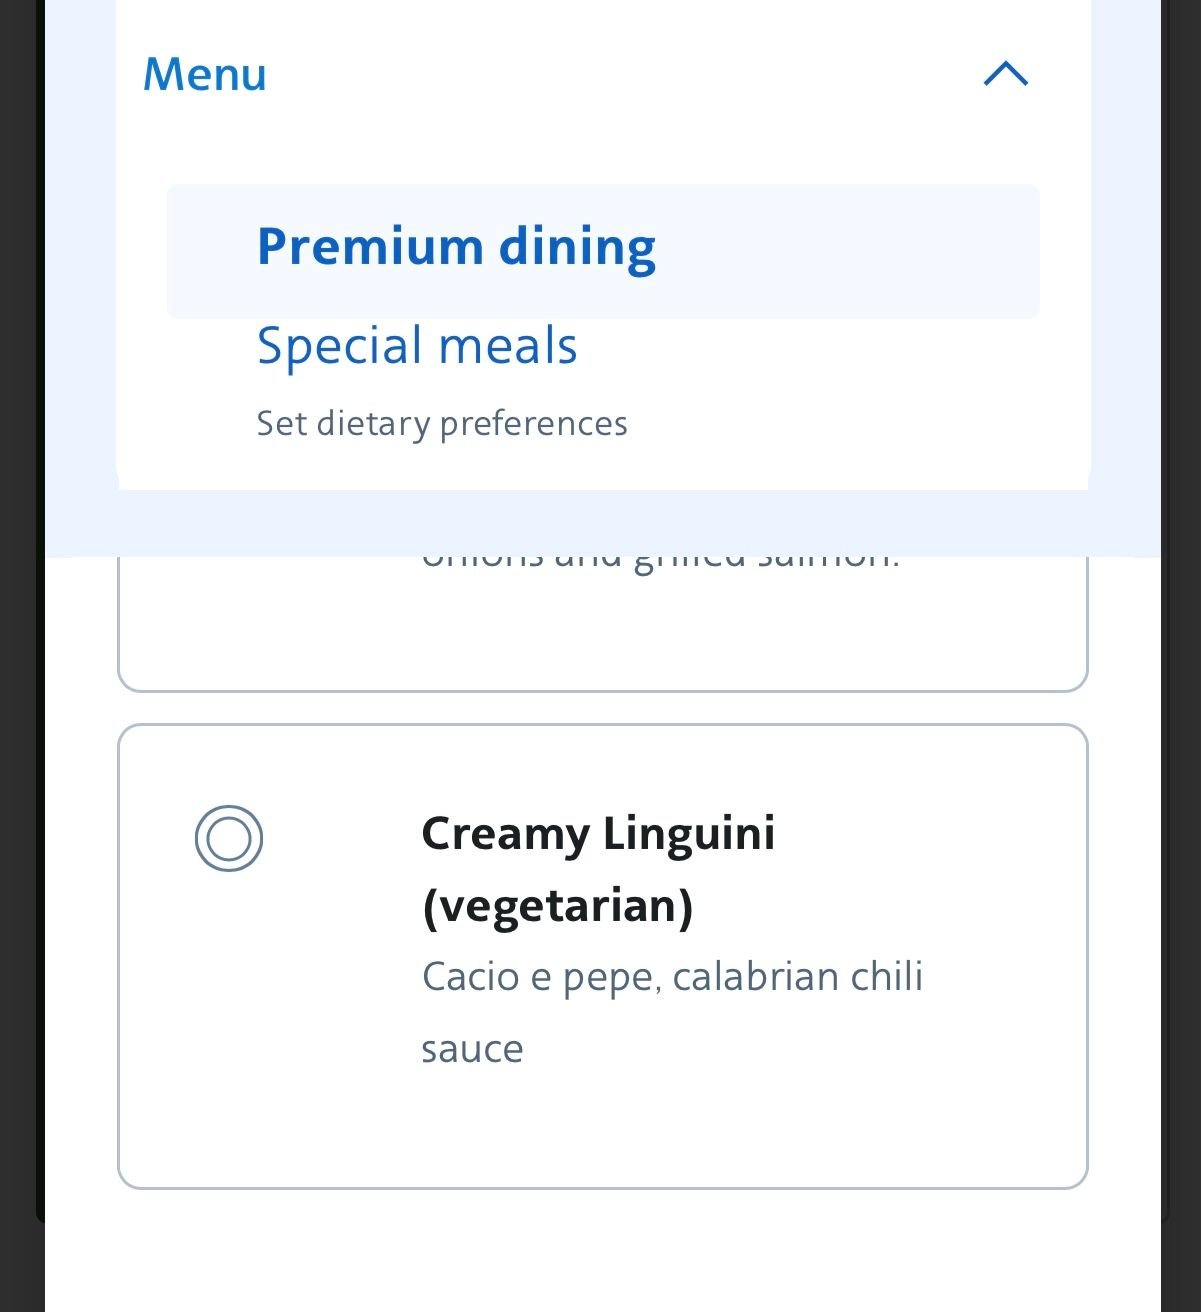Click the light blue strip below the menu panel
Viewport: 1201px width, 1312px height.
[x=602, y=523]
